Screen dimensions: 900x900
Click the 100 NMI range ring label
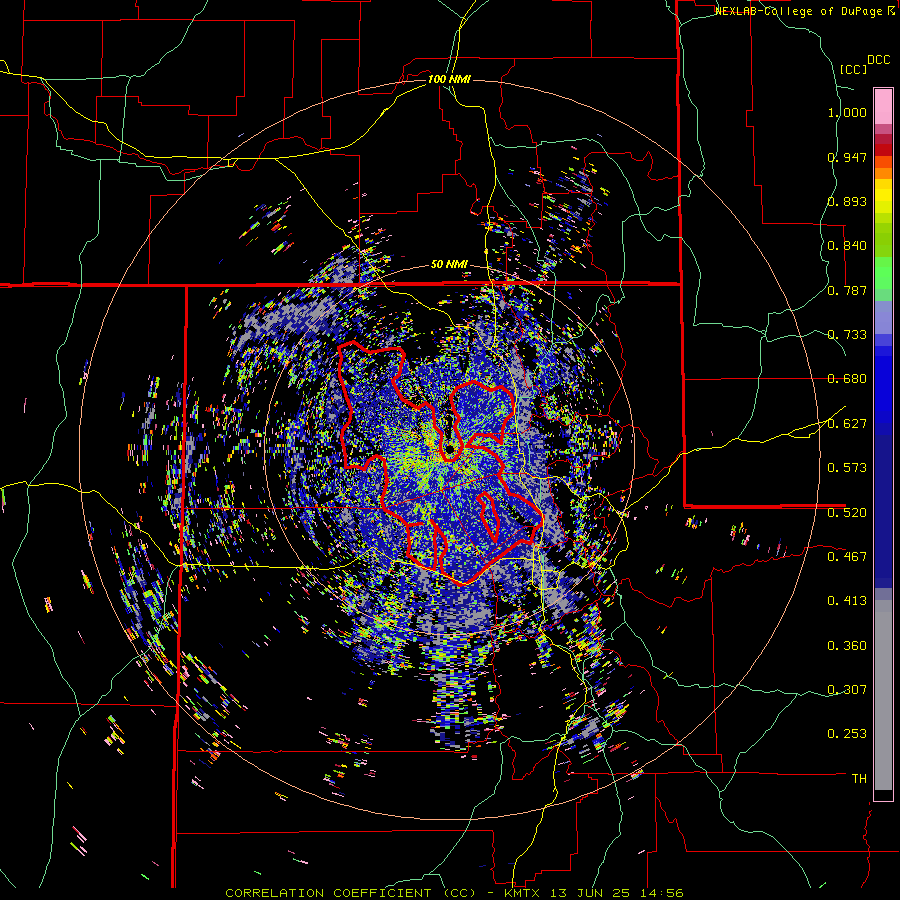point(449,79)
